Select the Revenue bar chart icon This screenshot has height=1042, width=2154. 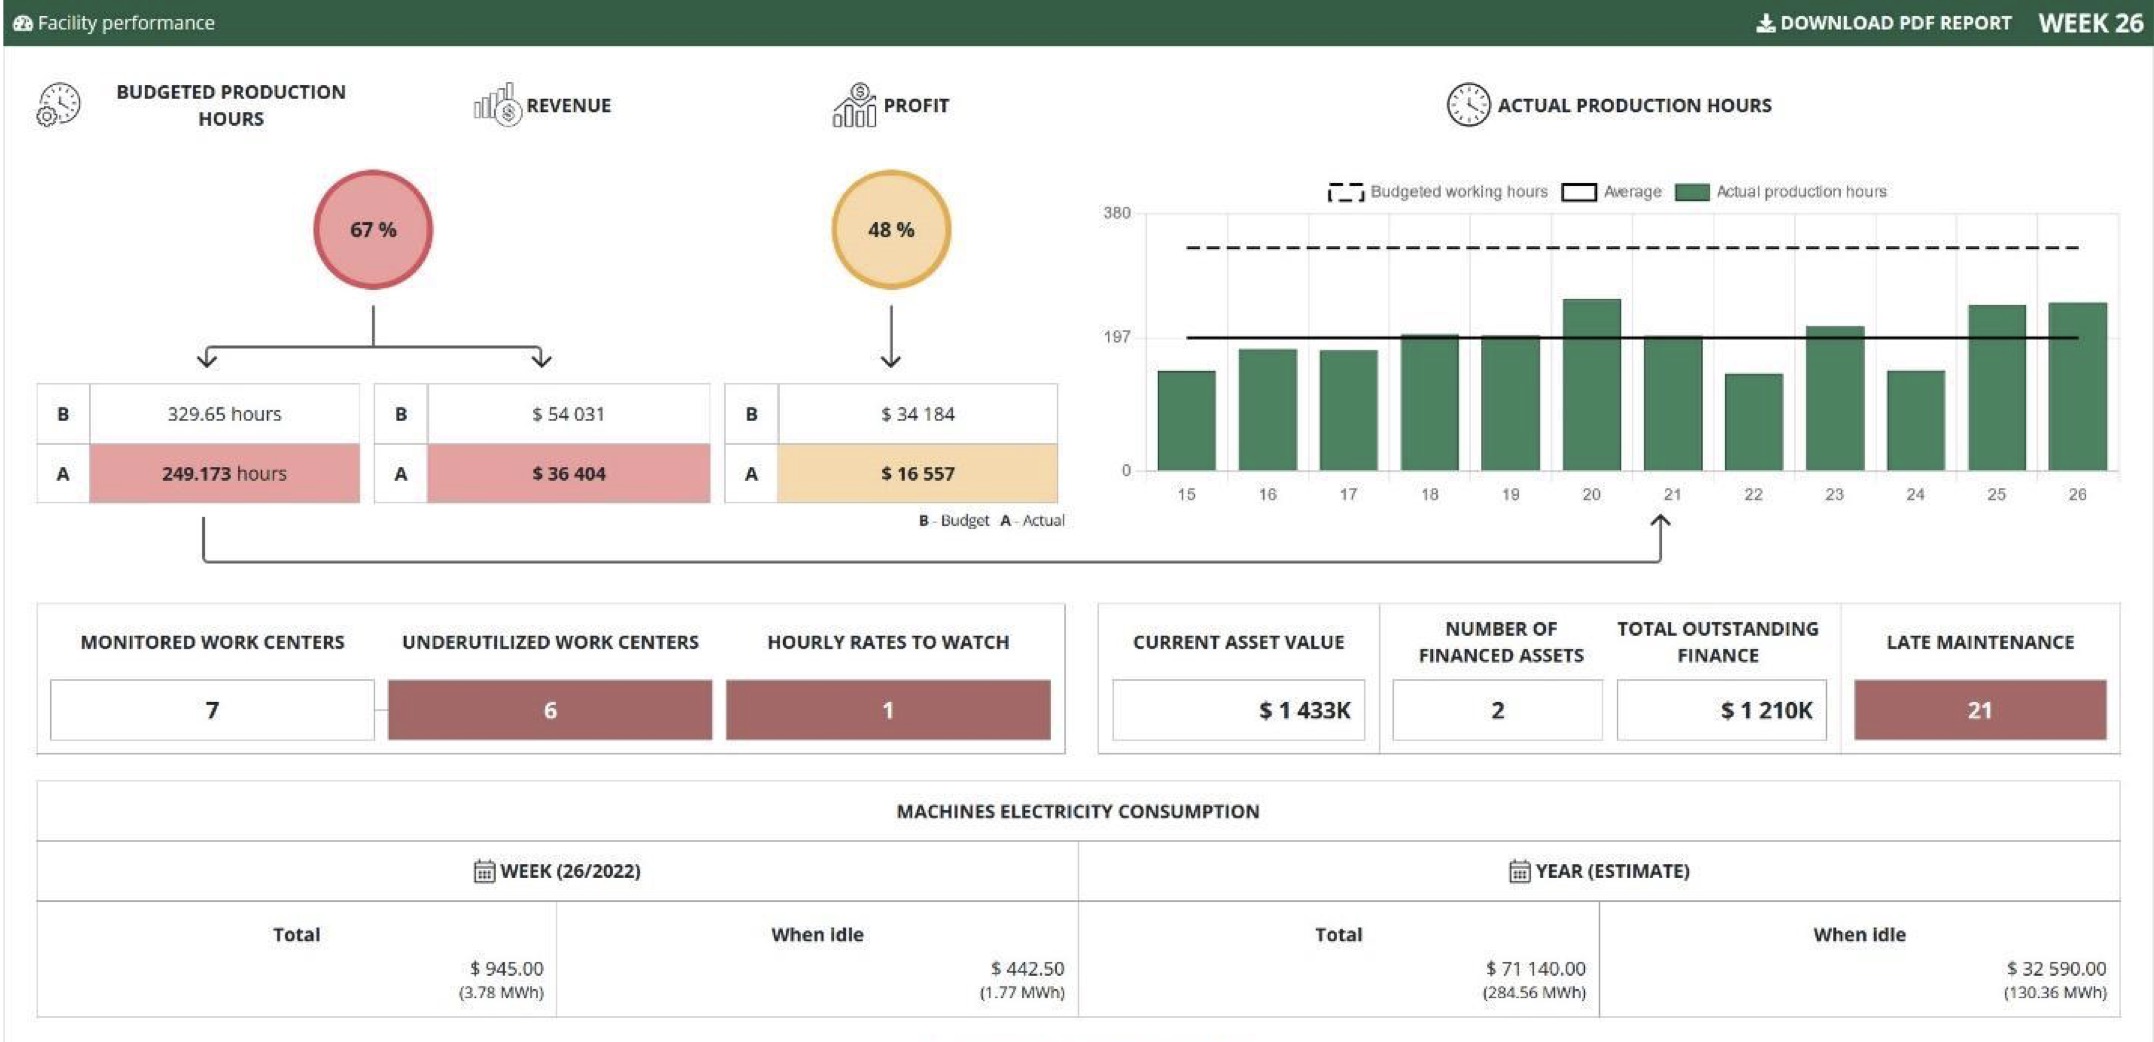click(x=497, y=103)
